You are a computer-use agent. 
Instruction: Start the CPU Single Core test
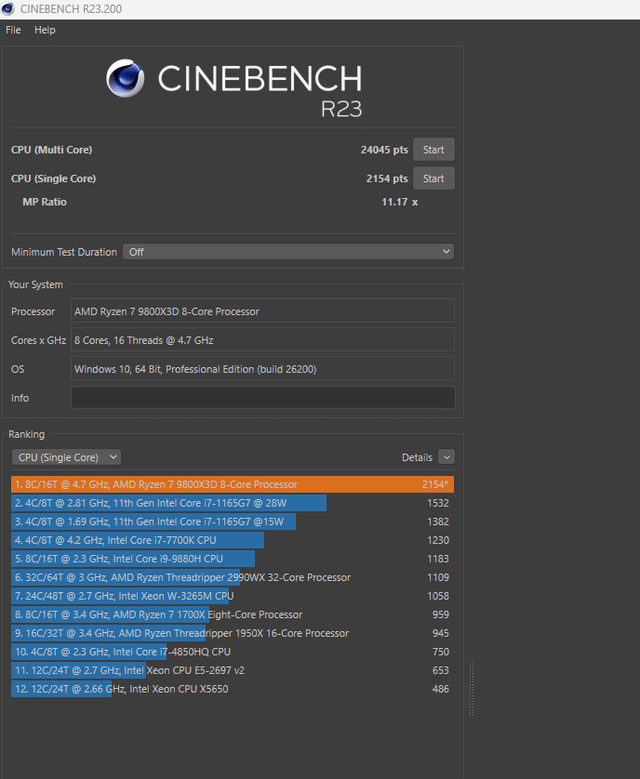tap(433, 179)
